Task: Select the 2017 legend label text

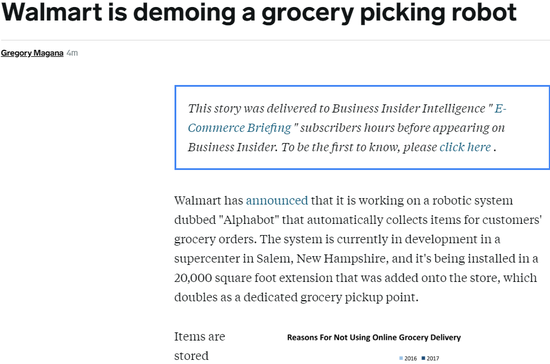Action: 433,358
